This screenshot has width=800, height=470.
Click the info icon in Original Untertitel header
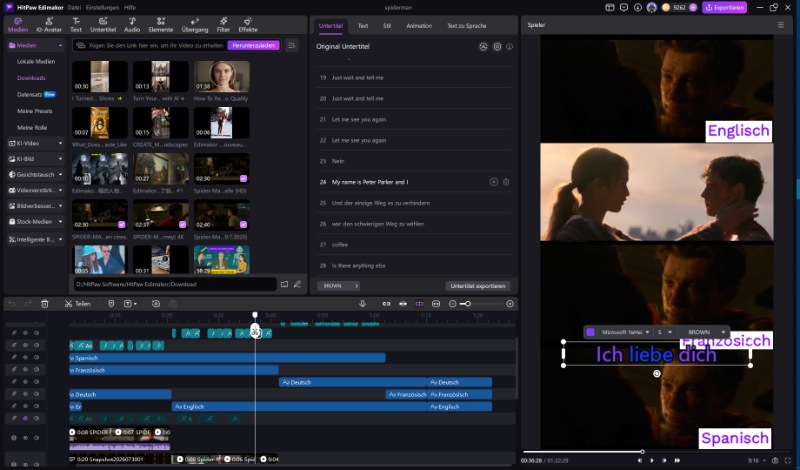click(x=509, y=46)
